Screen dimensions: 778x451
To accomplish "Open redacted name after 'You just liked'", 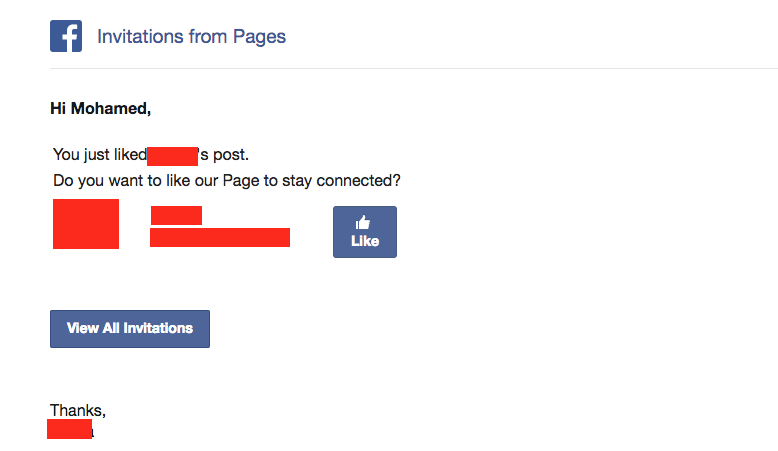I will [x=173, y=156].
